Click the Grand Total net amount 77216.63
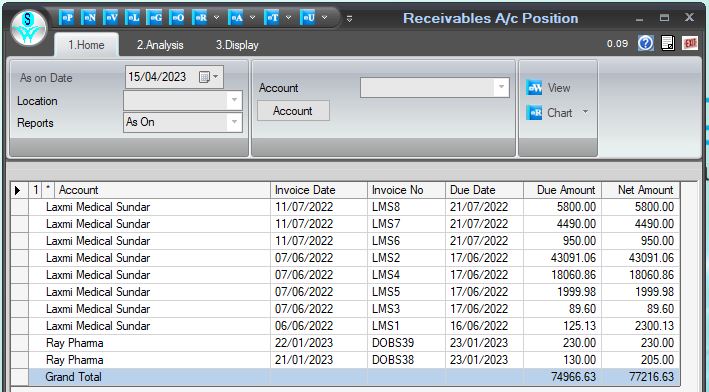Viewport: 709px width, 392px height. [652, 377]
